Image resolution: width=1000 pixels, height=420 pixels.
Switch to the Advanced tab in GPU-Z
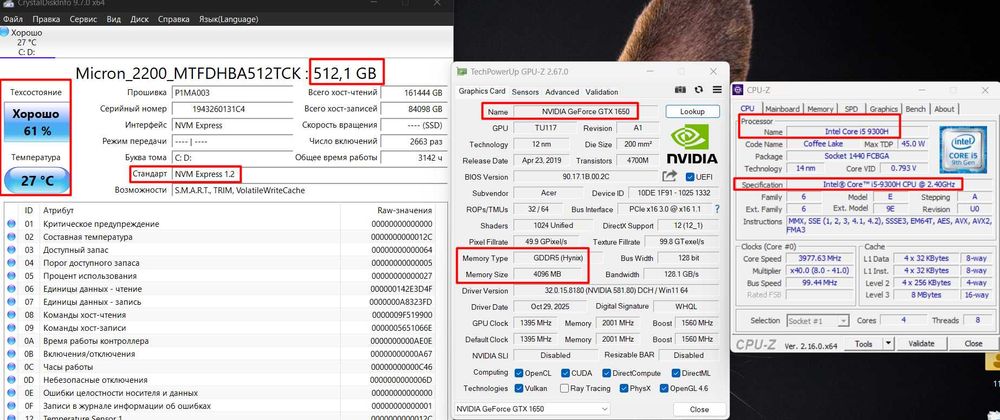coord(562,92)
